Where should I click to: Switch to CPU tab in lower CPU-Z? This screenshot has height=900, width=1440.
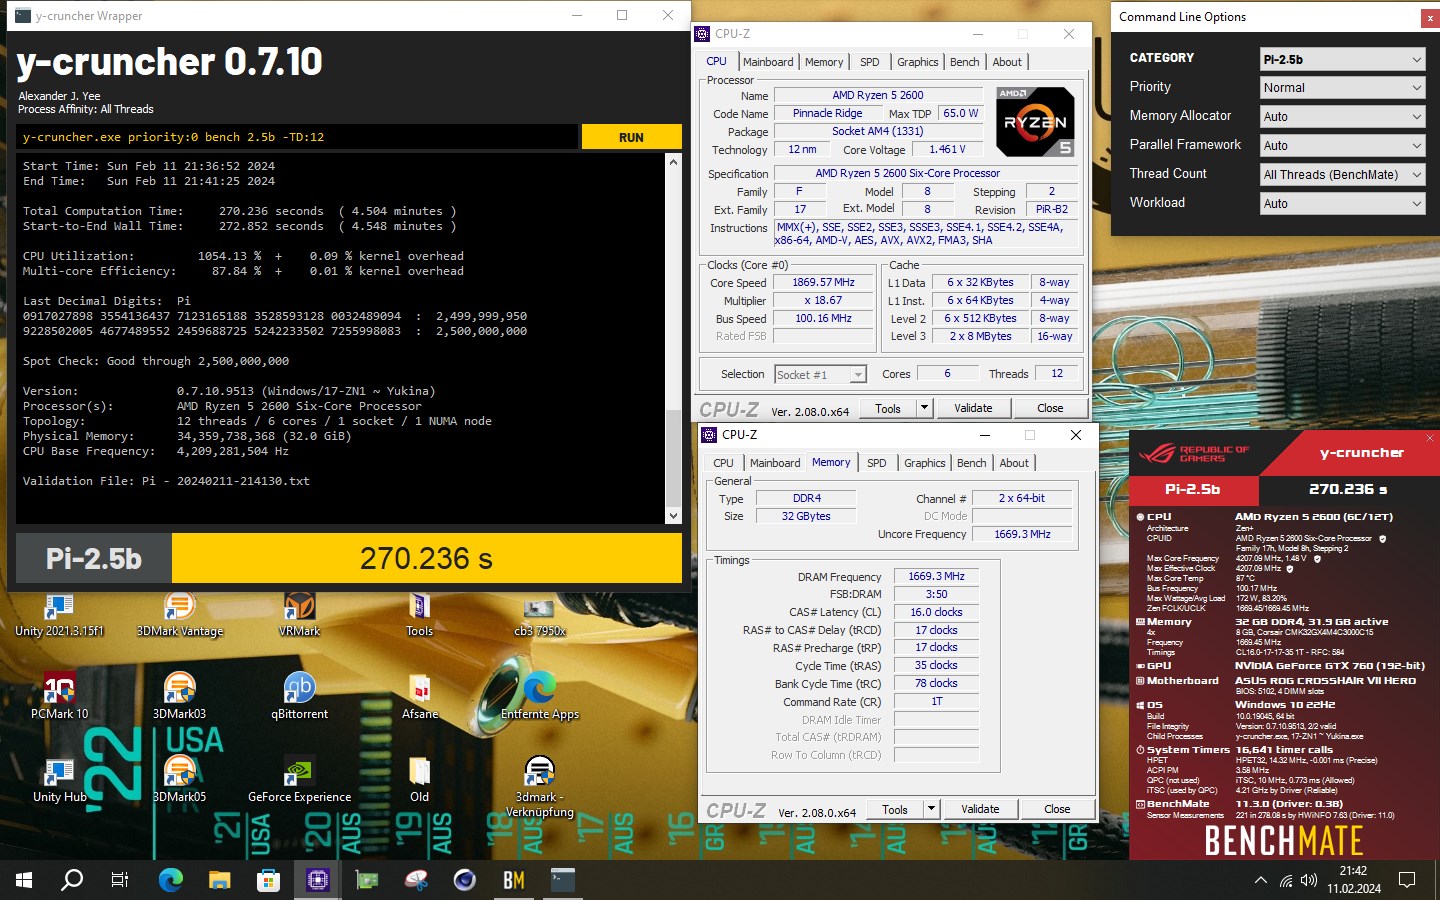click(723, 463)
